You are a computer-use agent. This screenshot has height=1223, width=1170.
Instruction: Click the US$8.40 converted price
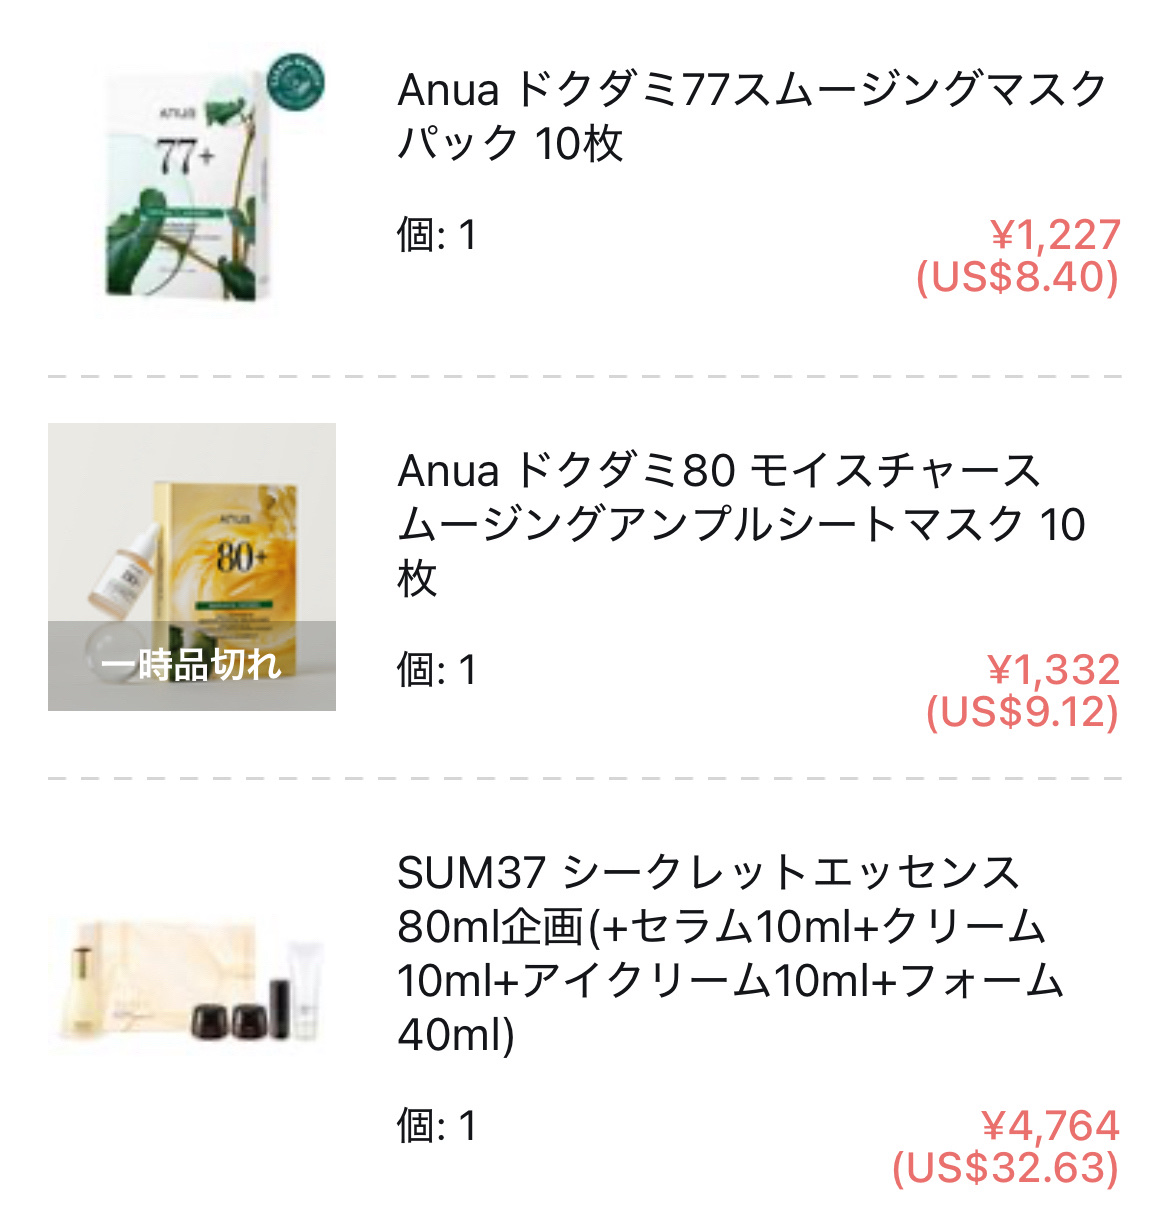[1017, 277]
